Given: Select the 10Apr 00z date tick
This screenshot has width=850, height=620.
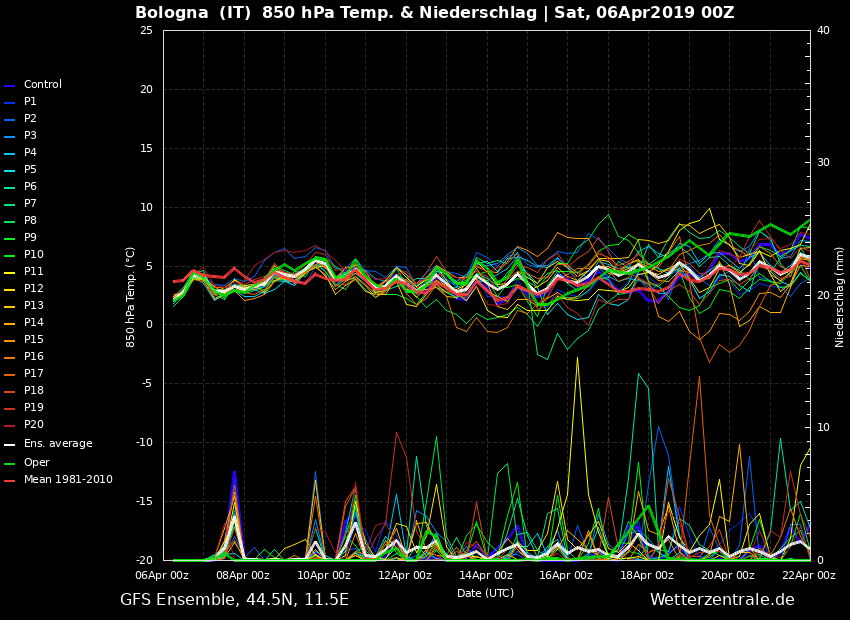Looking at the screenshot, I should pos(324,575).
